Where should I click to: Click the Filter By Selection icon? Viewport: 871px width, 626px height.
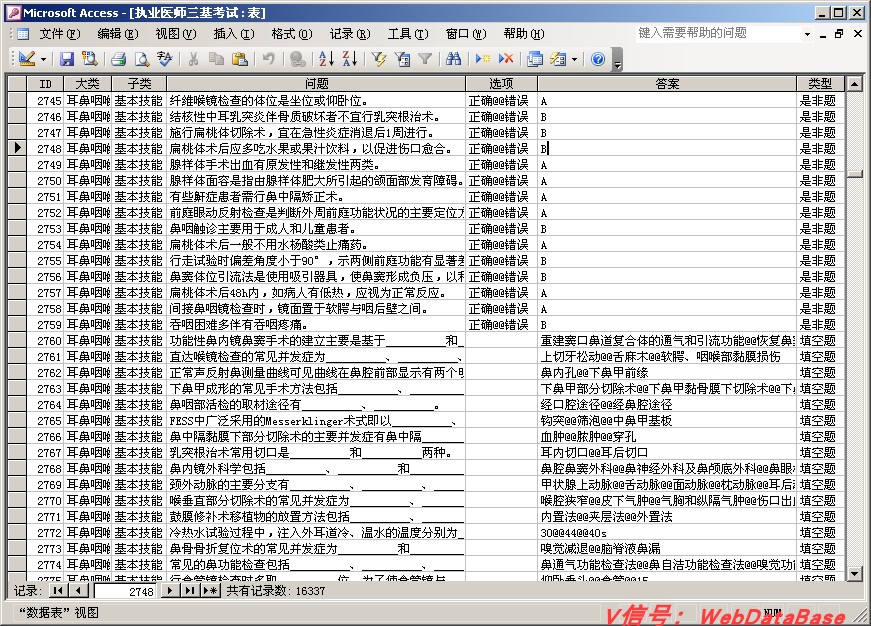(x=379, y=58)
